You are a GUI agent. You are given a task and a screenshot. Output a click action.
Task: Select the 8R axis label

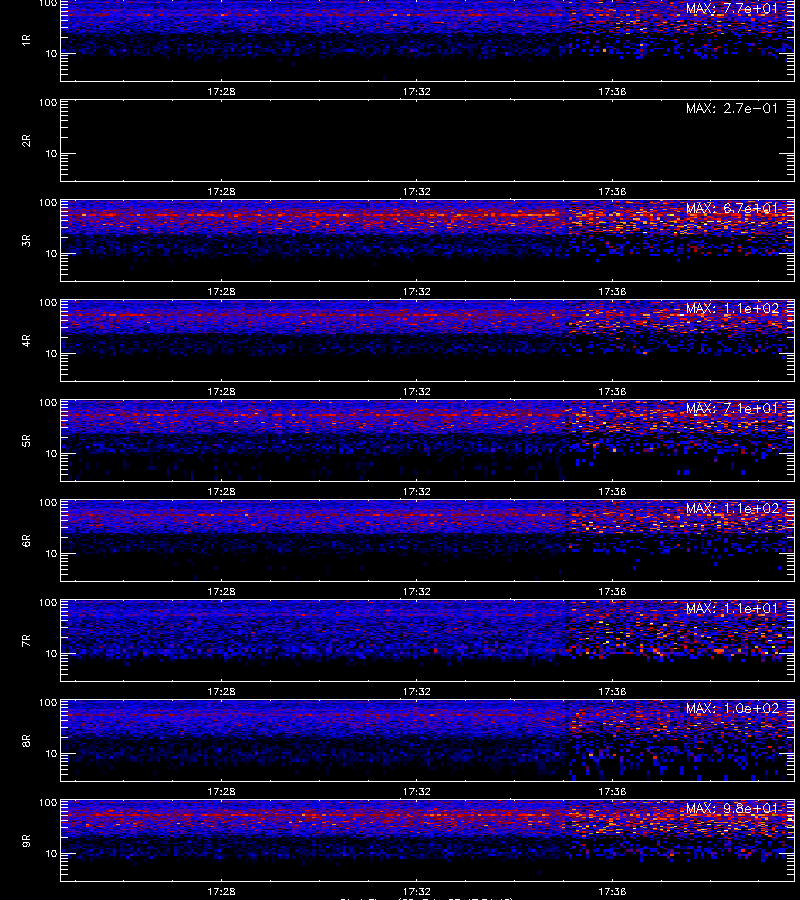tap(26, 740)
